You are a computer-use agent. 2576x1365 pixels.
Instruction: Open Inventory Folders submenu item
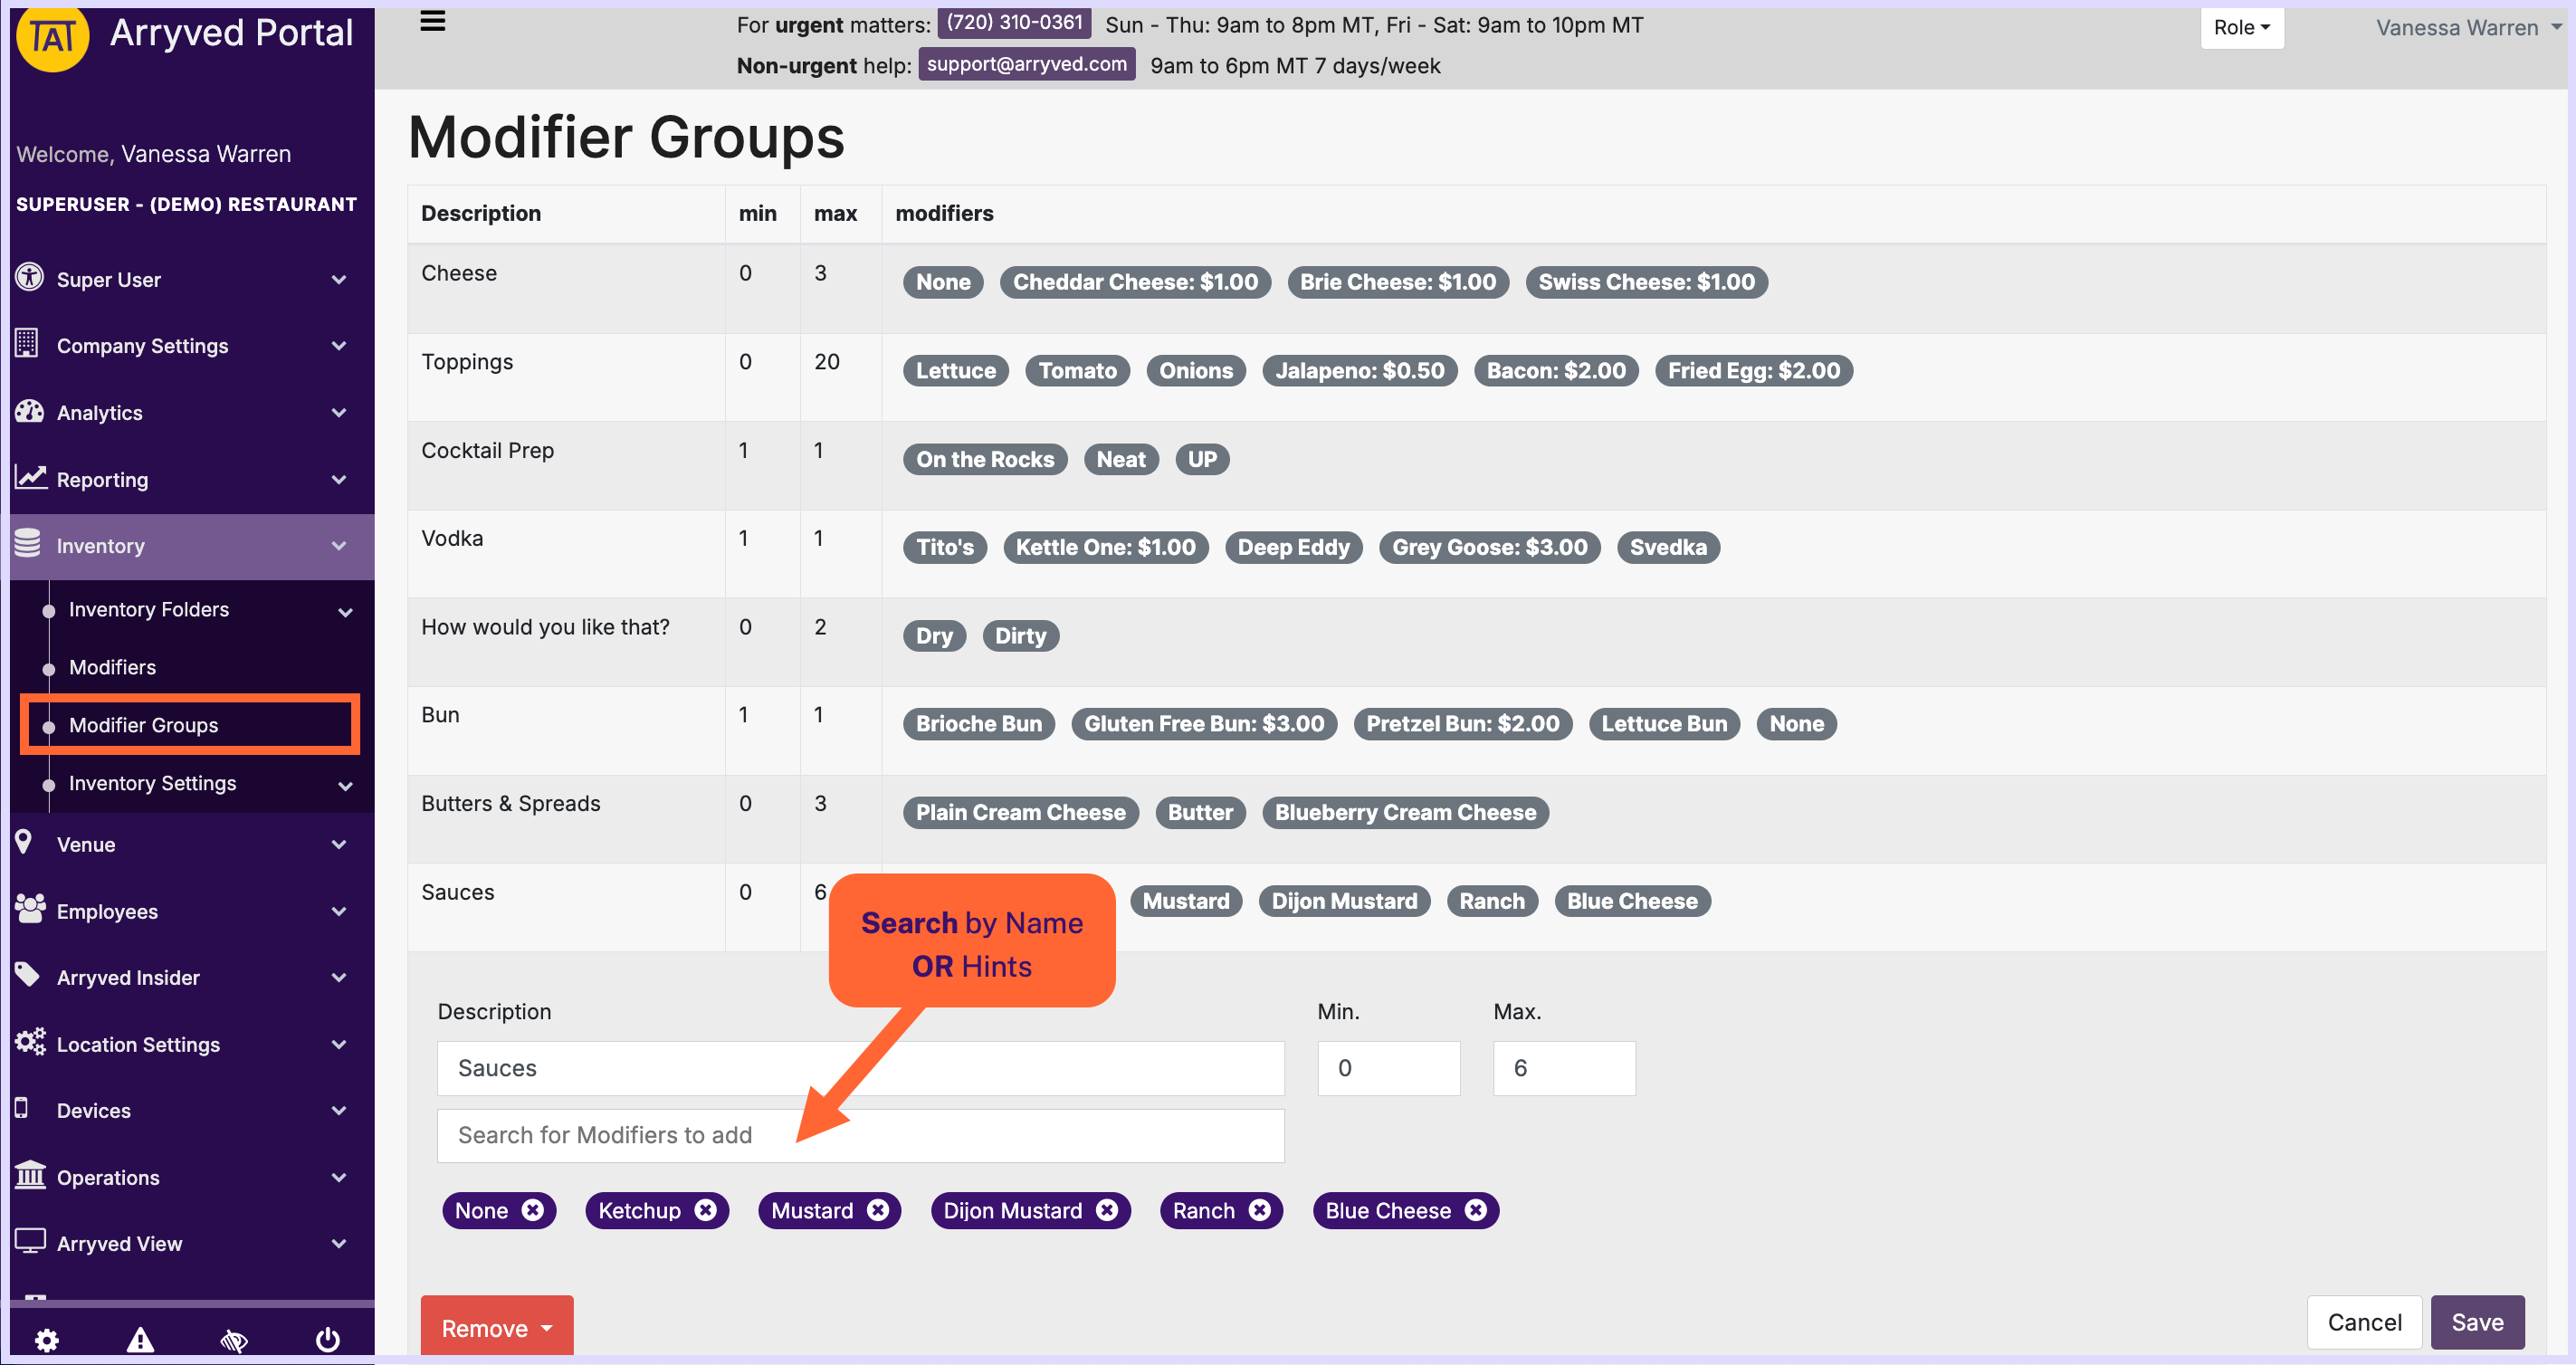coord(148,609)
